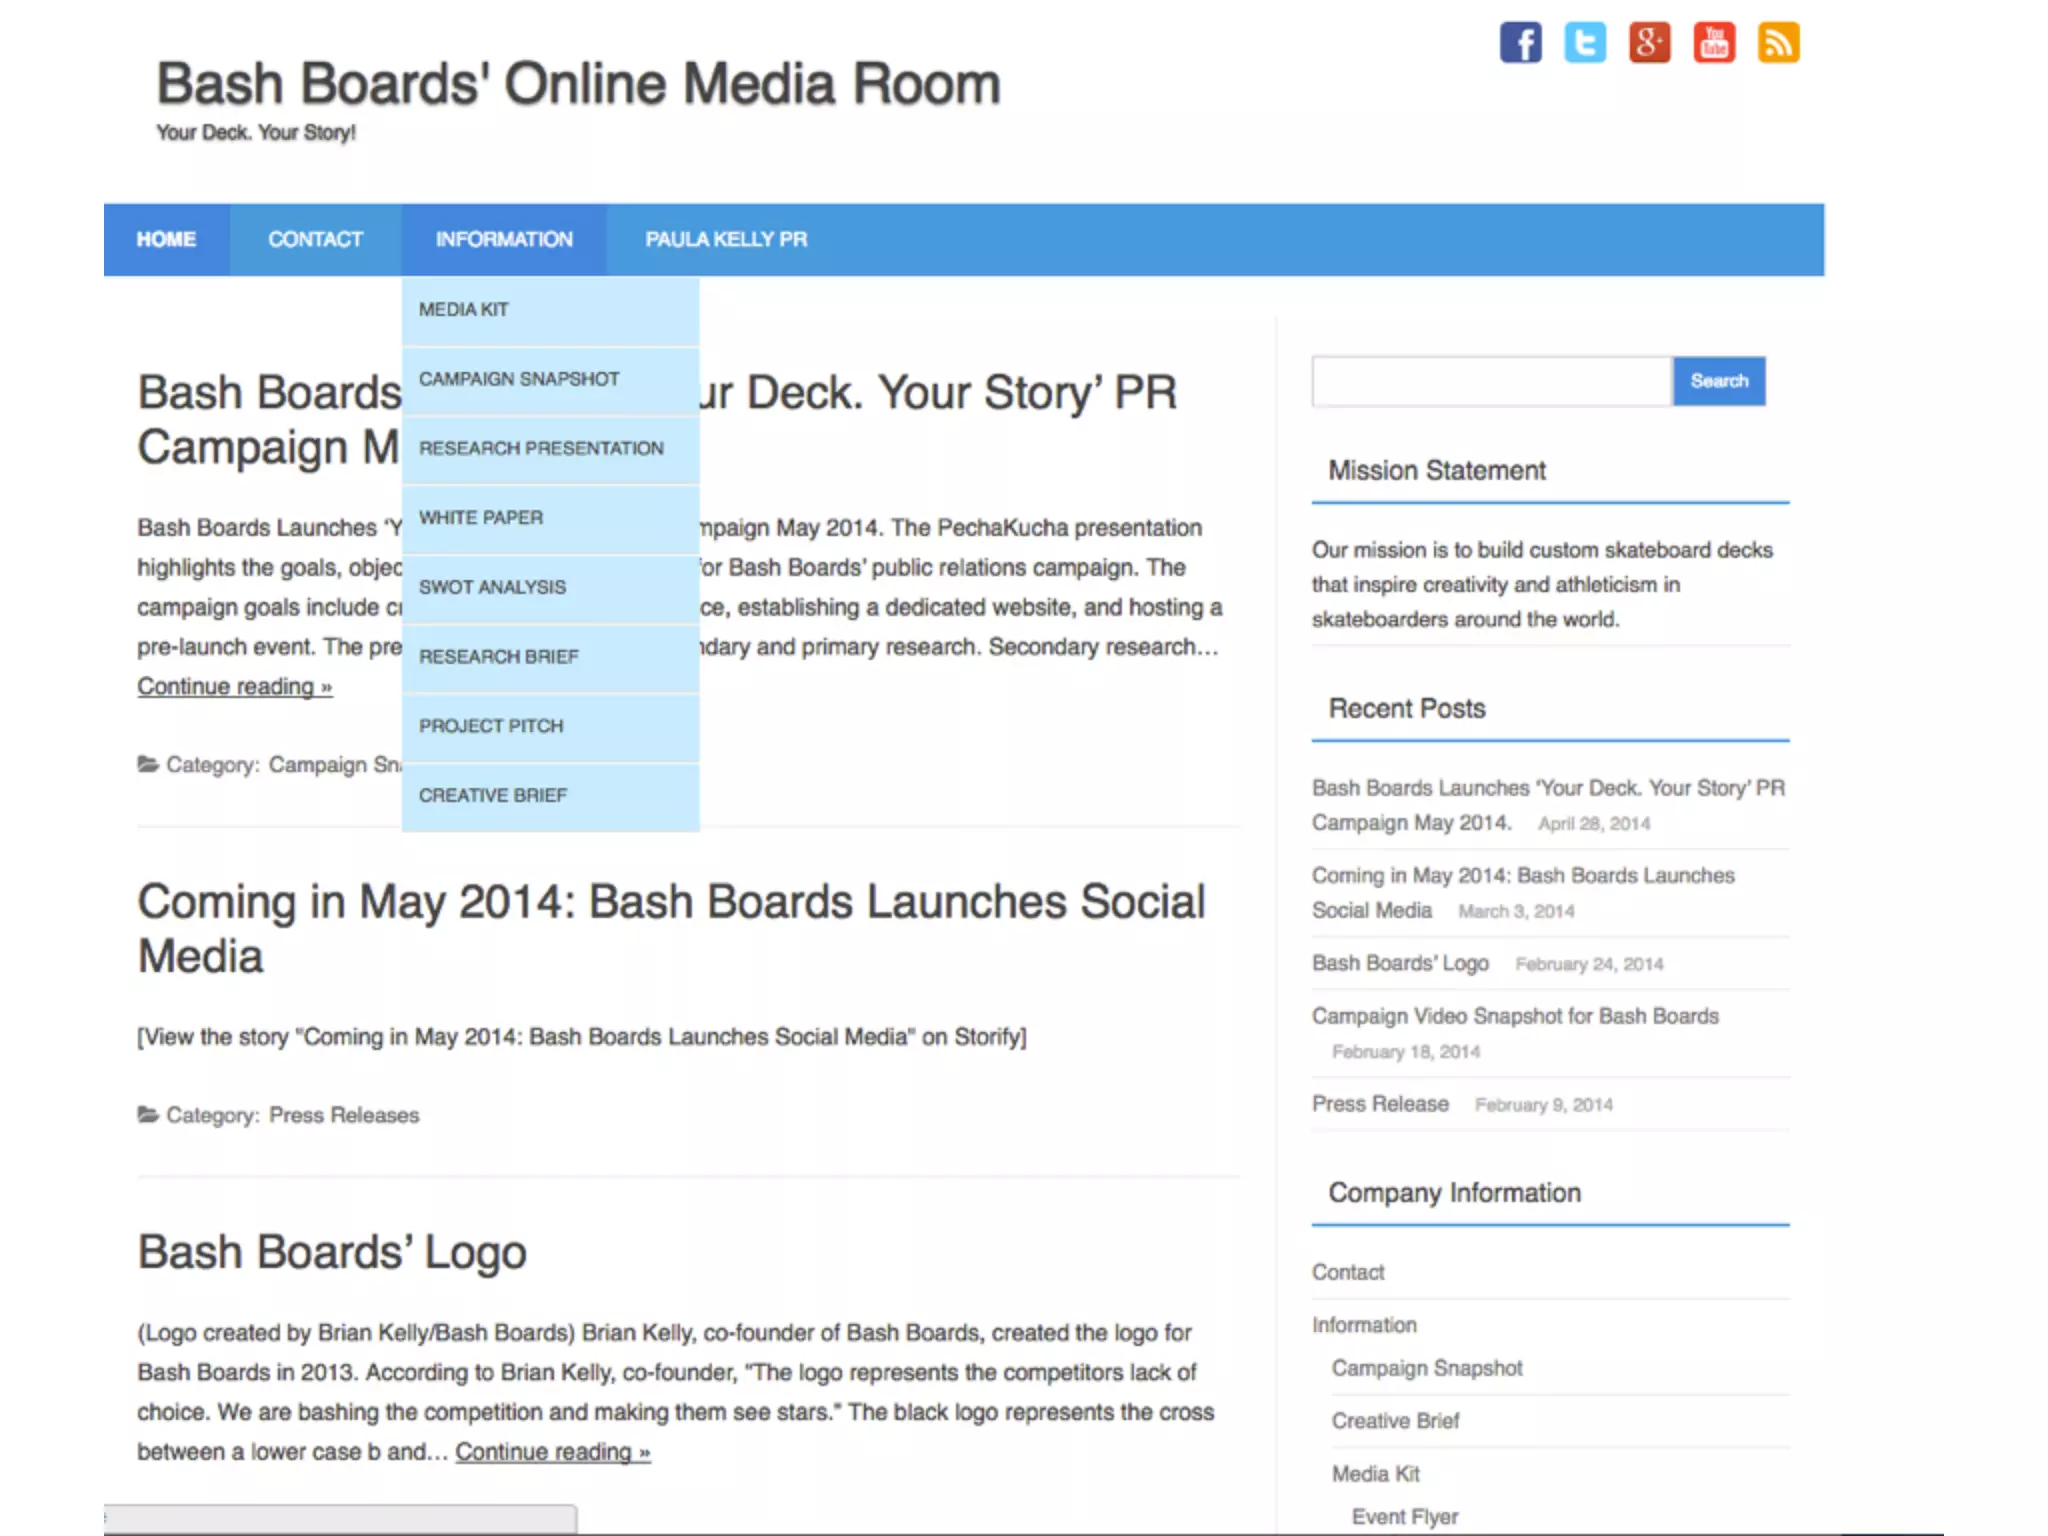Choose Campaign Snapshot in dropdown menu
Screen dimensions: 2048x1536
click(x=519, y=379)
